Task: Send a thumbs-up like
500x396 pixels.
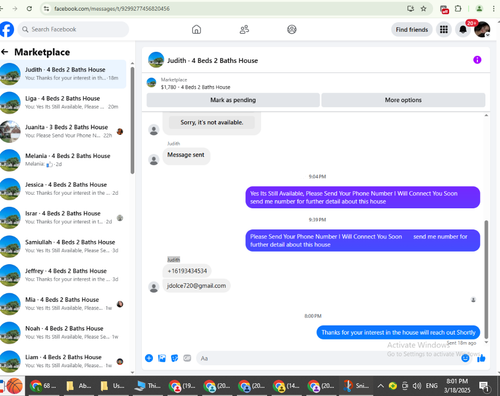Action: [481, 358]
